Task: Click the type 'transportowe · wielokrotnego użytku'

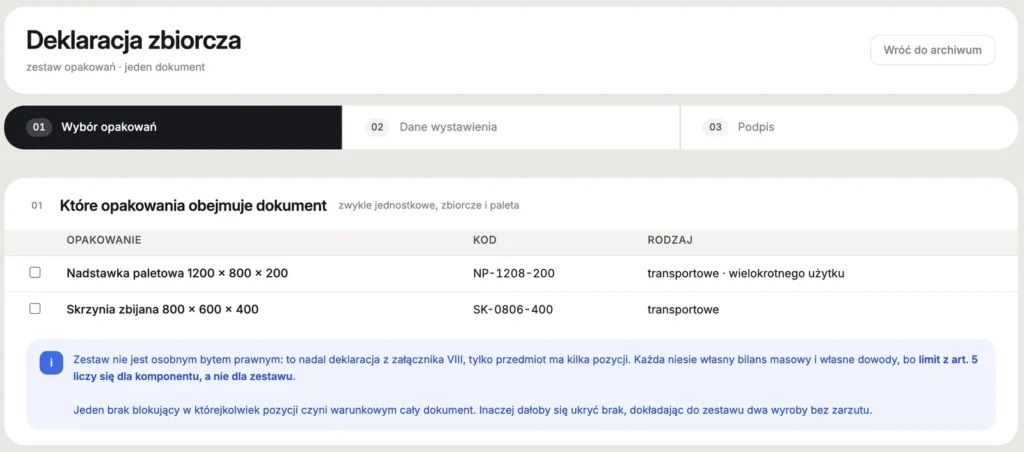Action: click(x=746, y=273)
